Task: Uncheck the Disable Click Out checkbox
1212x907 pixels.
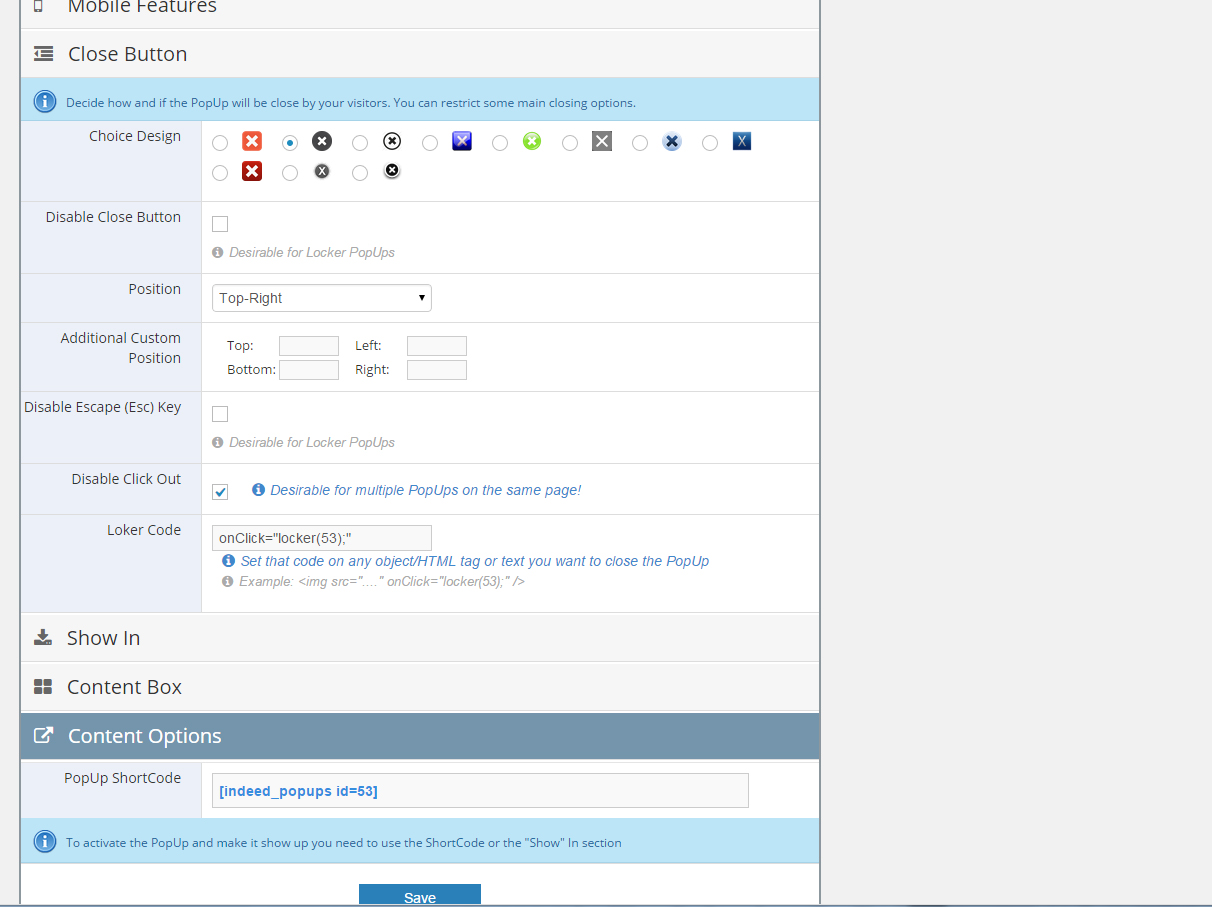Action: (220, 491)
